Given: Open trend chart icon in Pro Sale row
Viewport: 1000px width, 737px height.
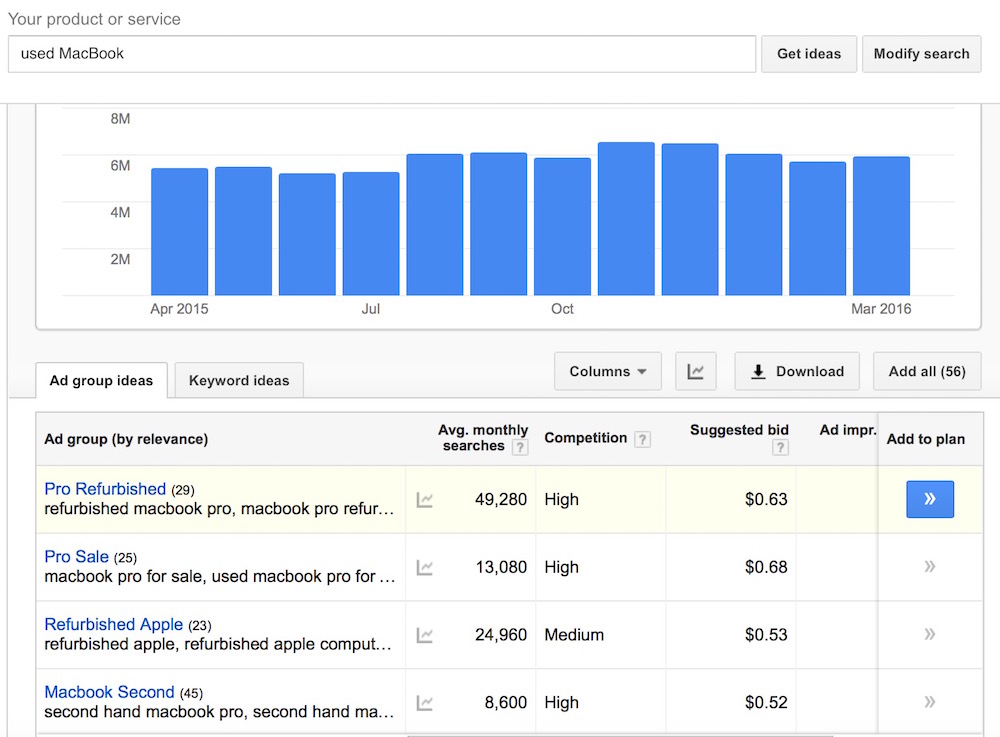Looking at the screenshot, I should pyautogui.click(x=425, y=567).
